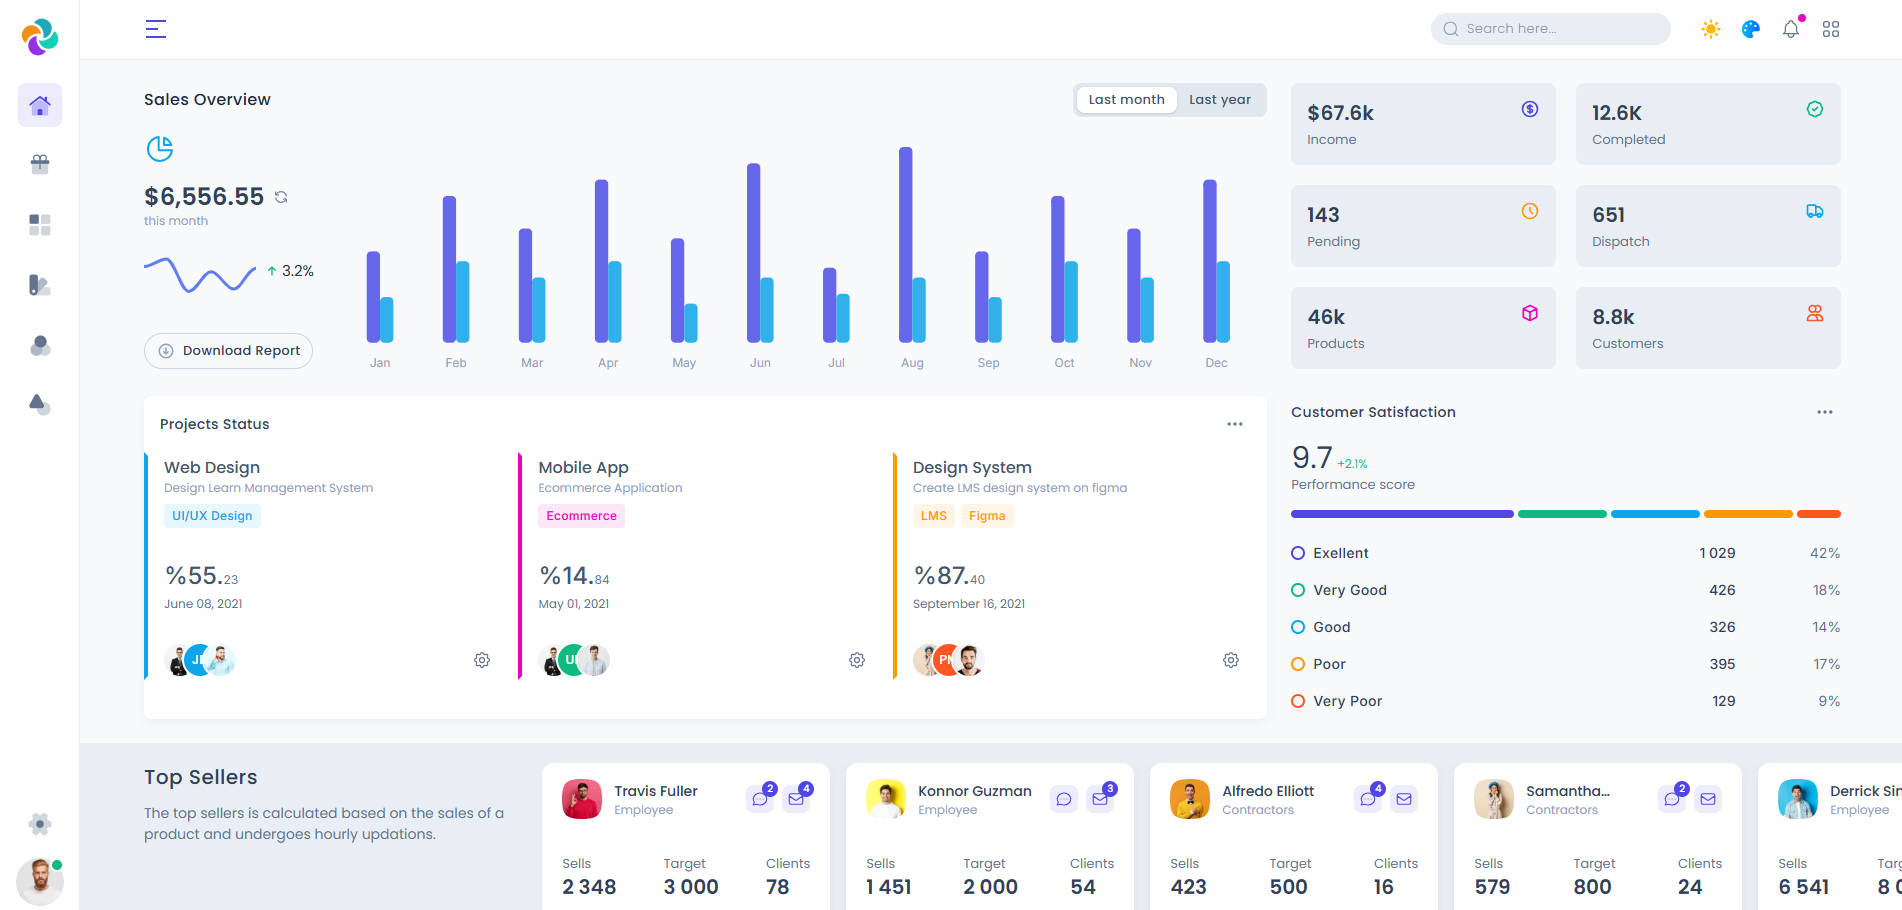
Task: Toggle light/dark mode with the sun icon
Action: click(1711, 28)
